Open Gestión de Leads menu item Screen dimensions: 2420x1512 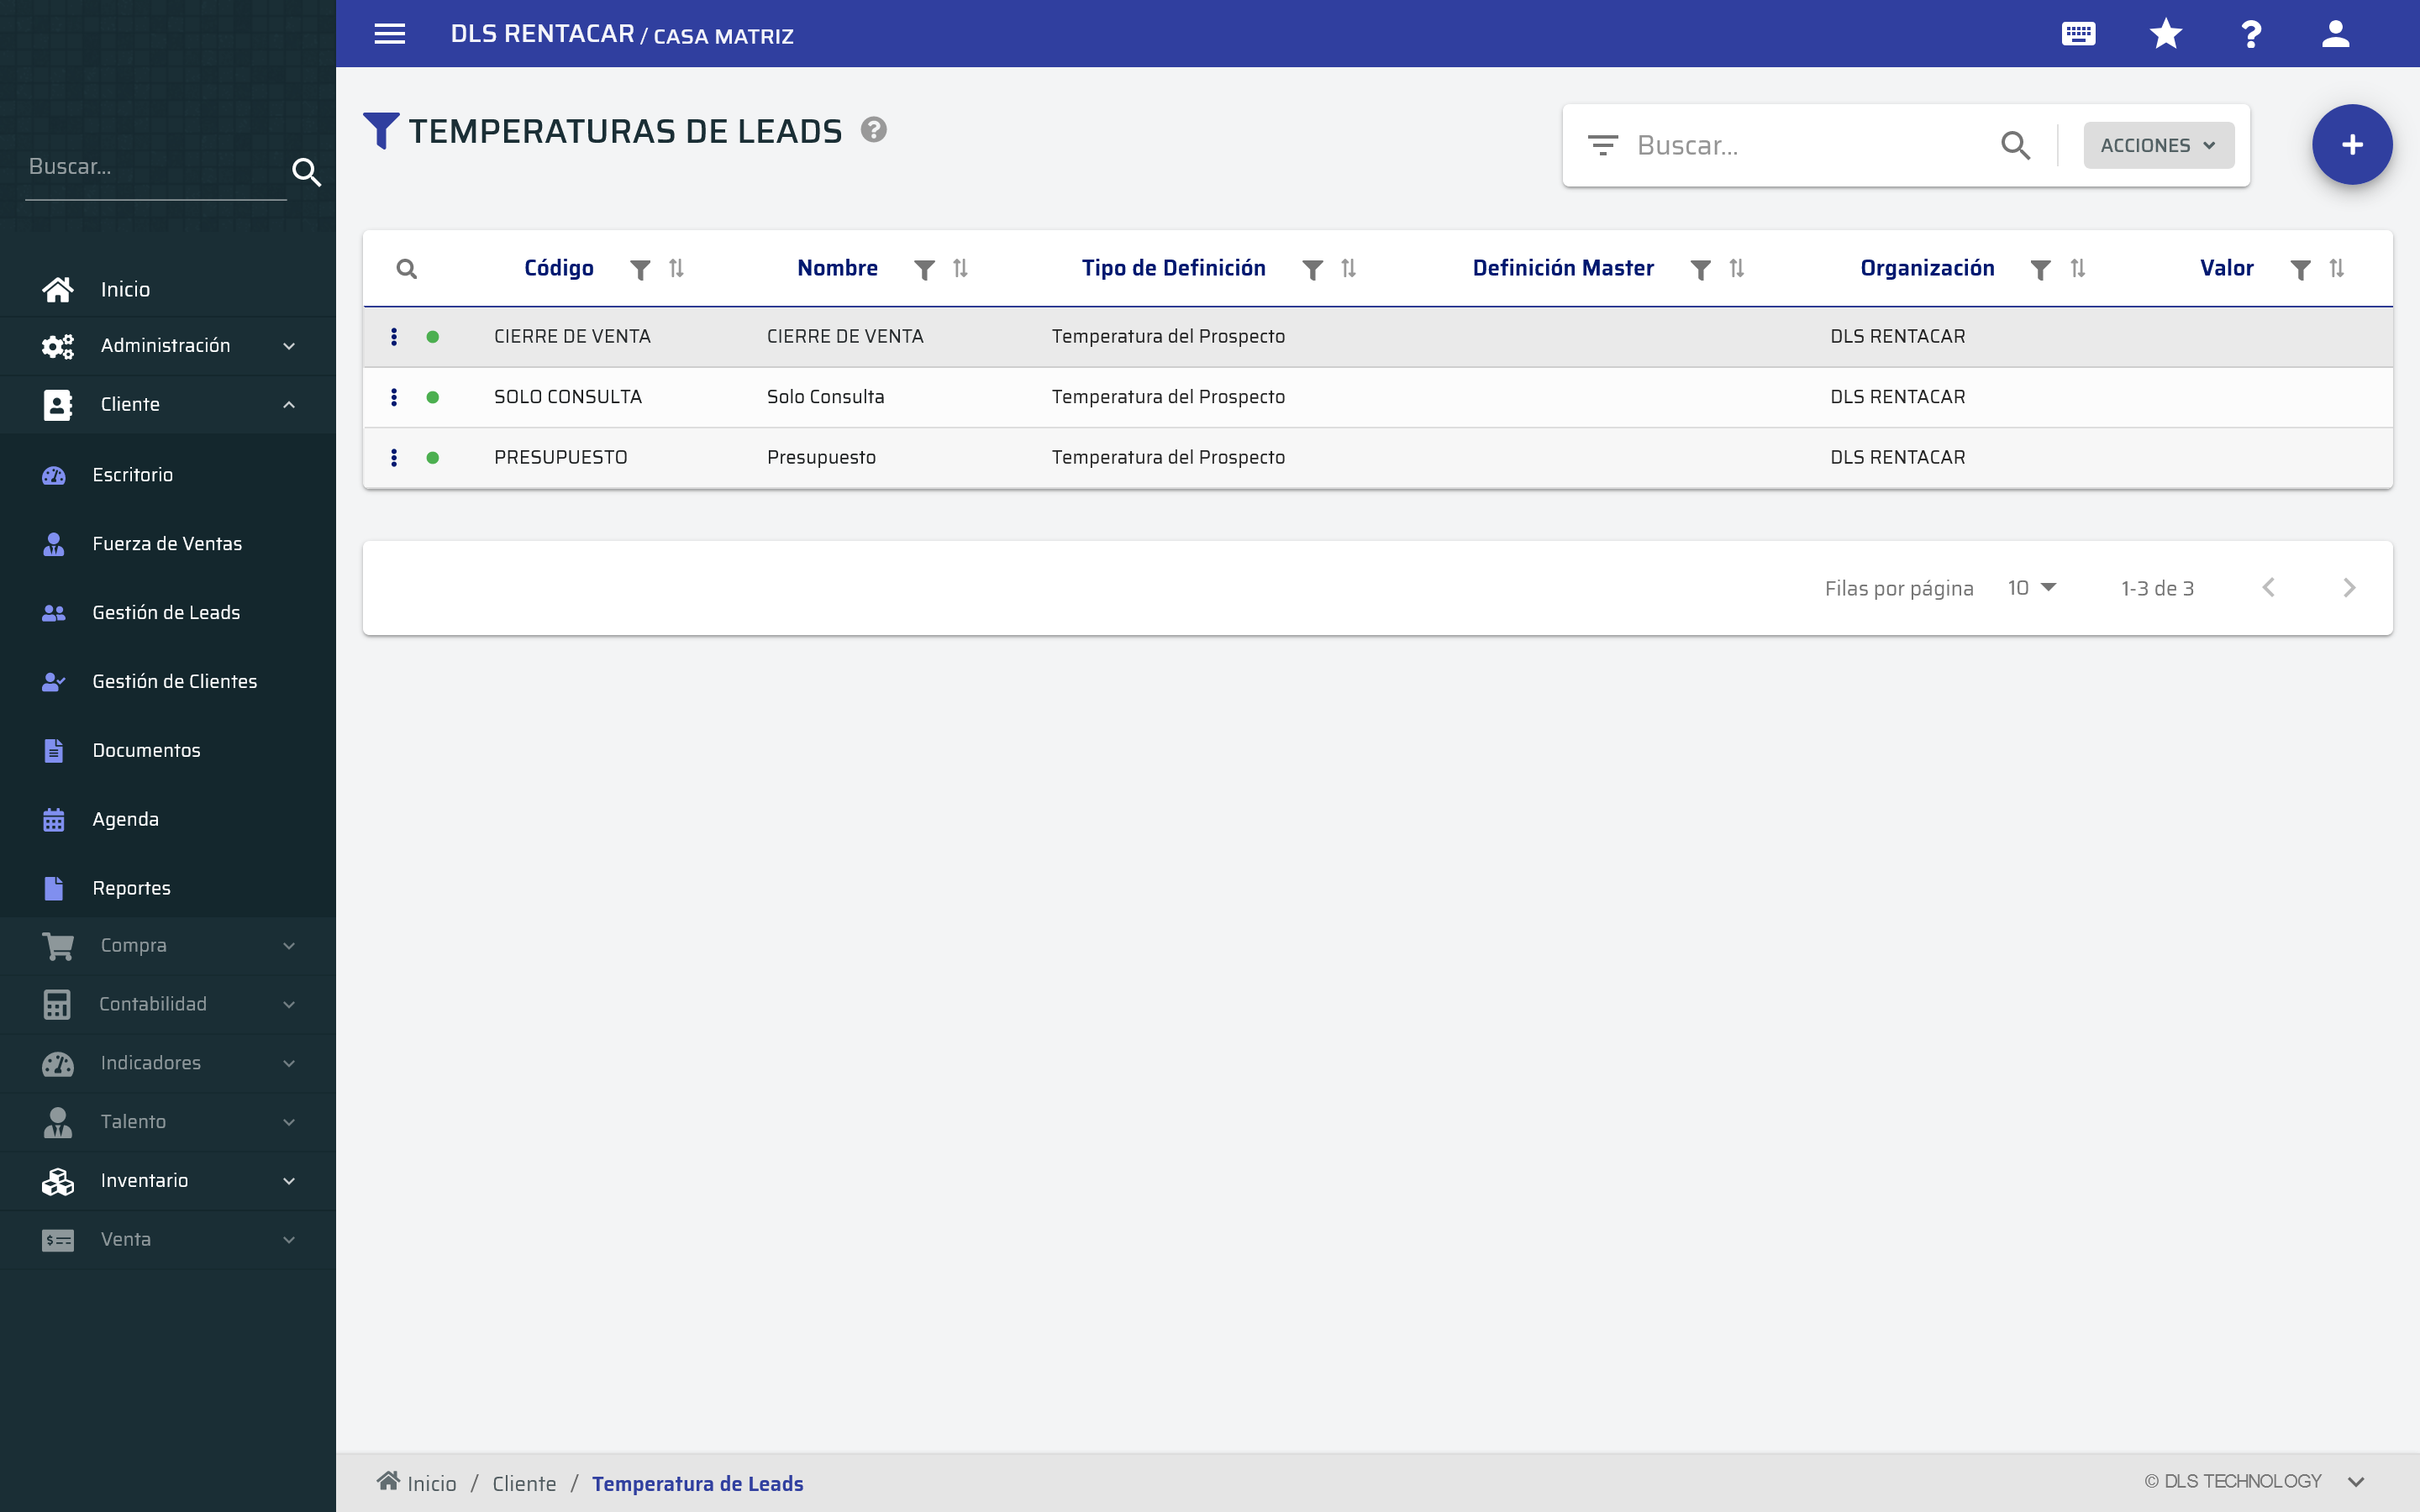(x=166, y=613)
